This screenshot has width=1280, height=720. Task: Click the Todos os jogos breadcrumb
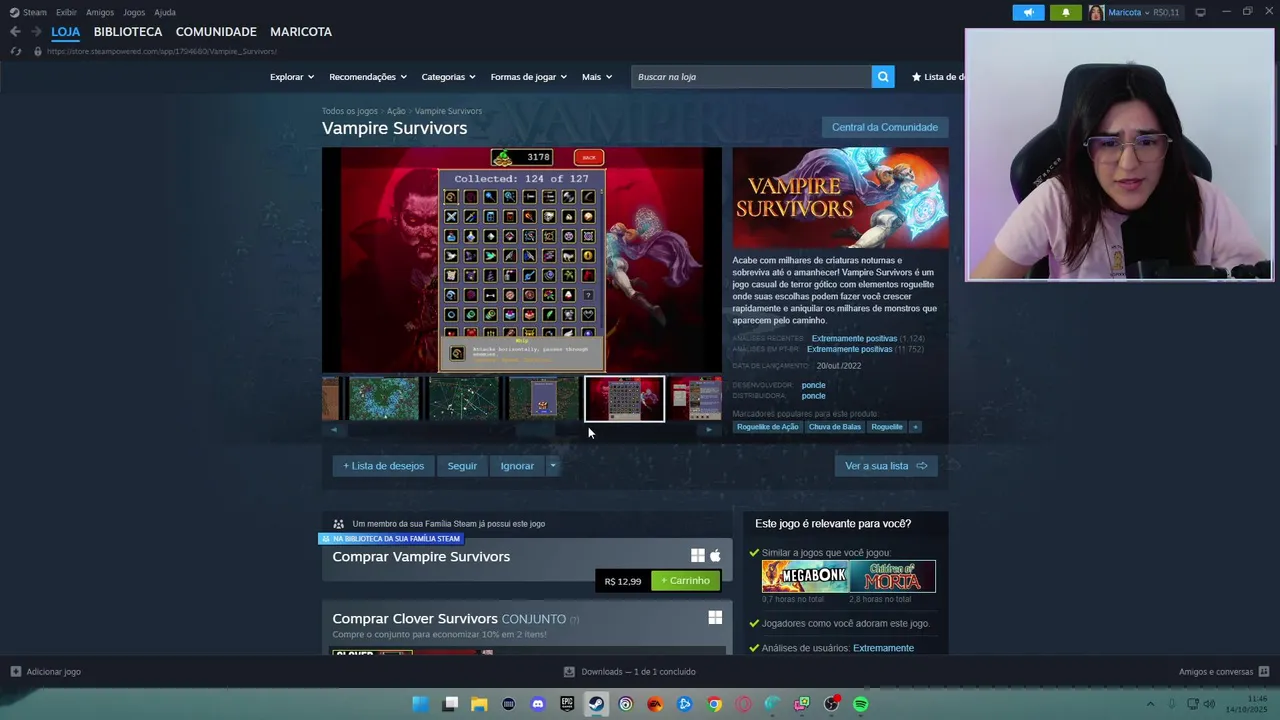coord(350,111)
